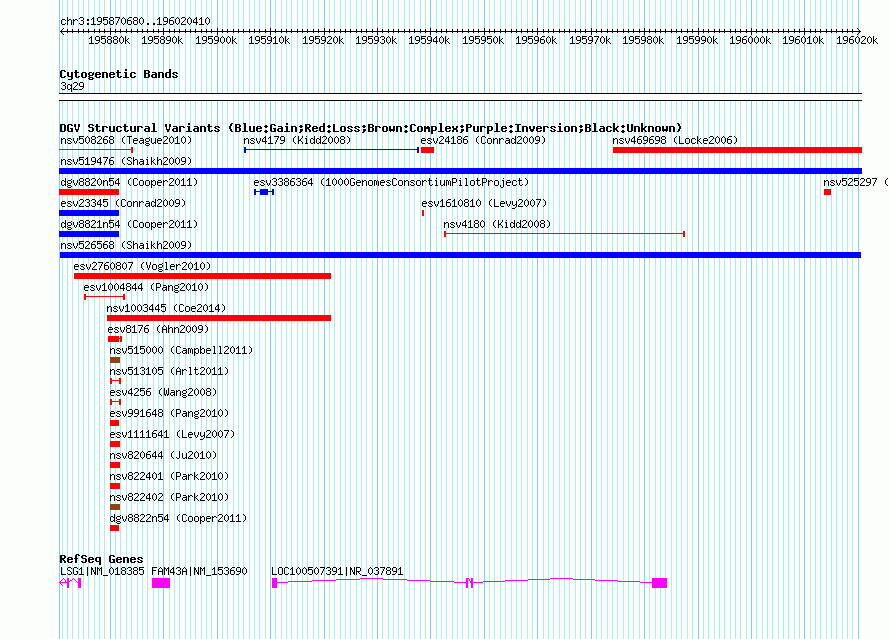Click the FAM43A|NM_153690 gene label

199,571
